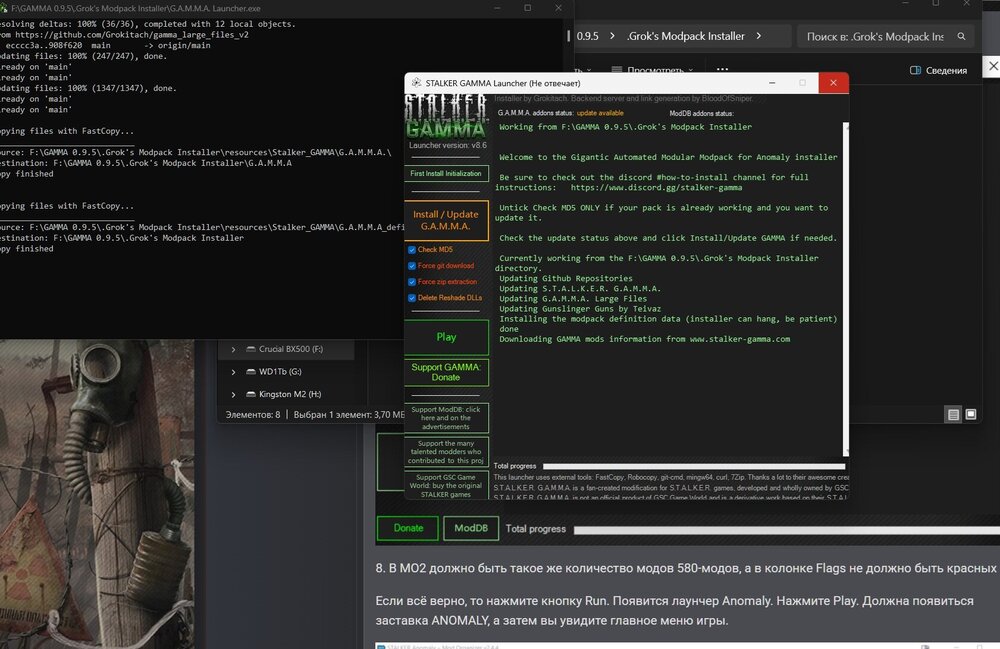Click the console window title bar icon
1000x649 pixels.
4,8
